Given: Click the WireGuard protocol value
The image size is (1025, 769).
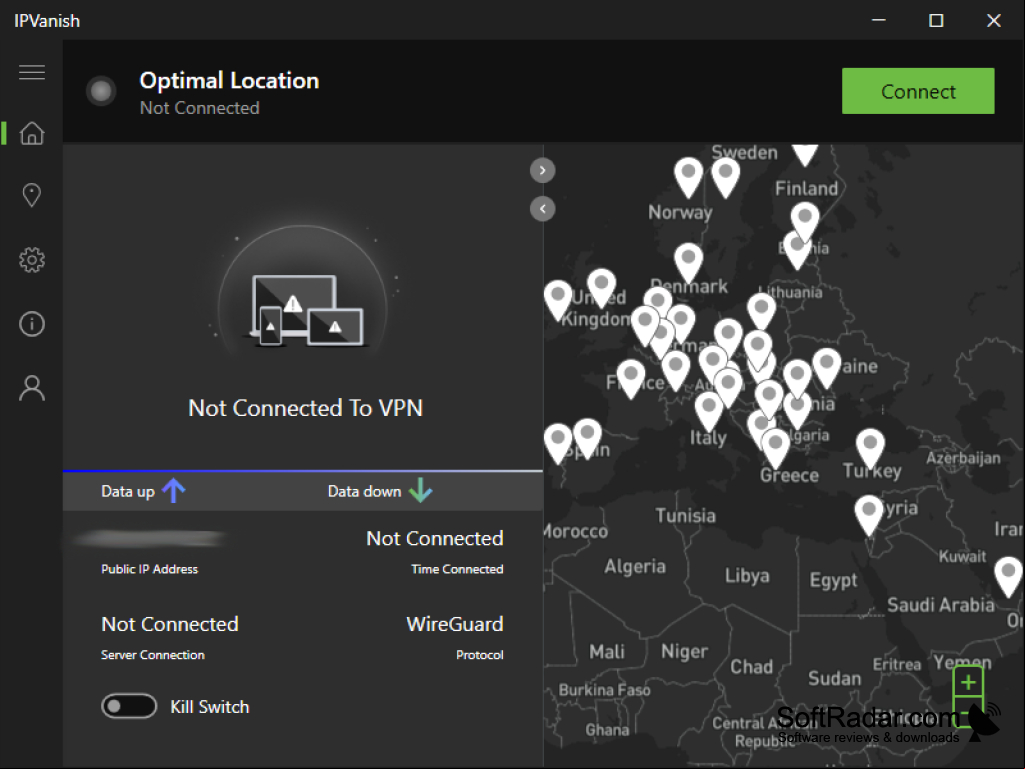Looking at the screenshot, I should click(x=455, y=624).
